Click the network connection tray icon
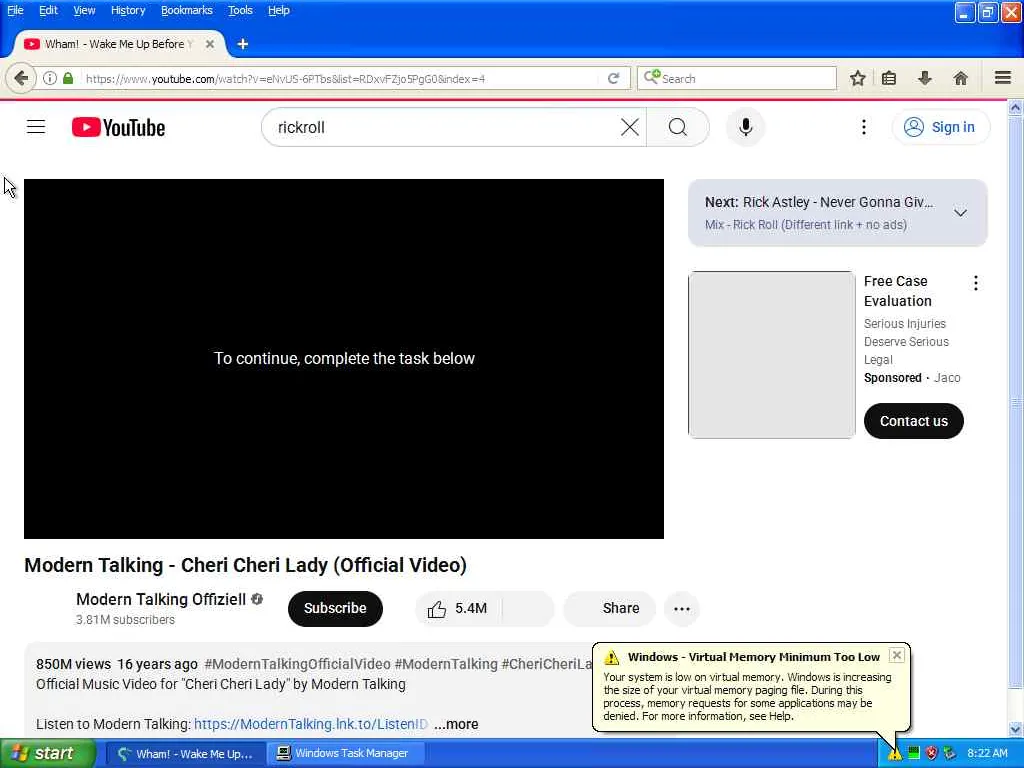 949,753
